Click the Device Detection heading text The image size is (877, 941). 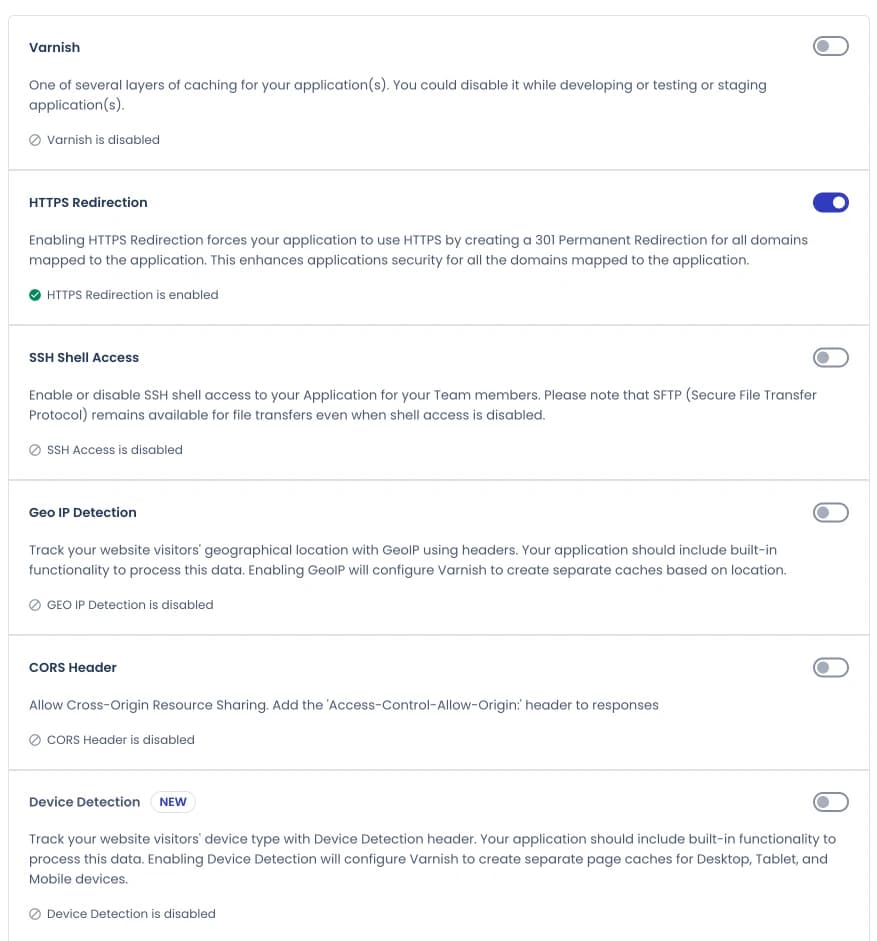click(x=84, y=802)
